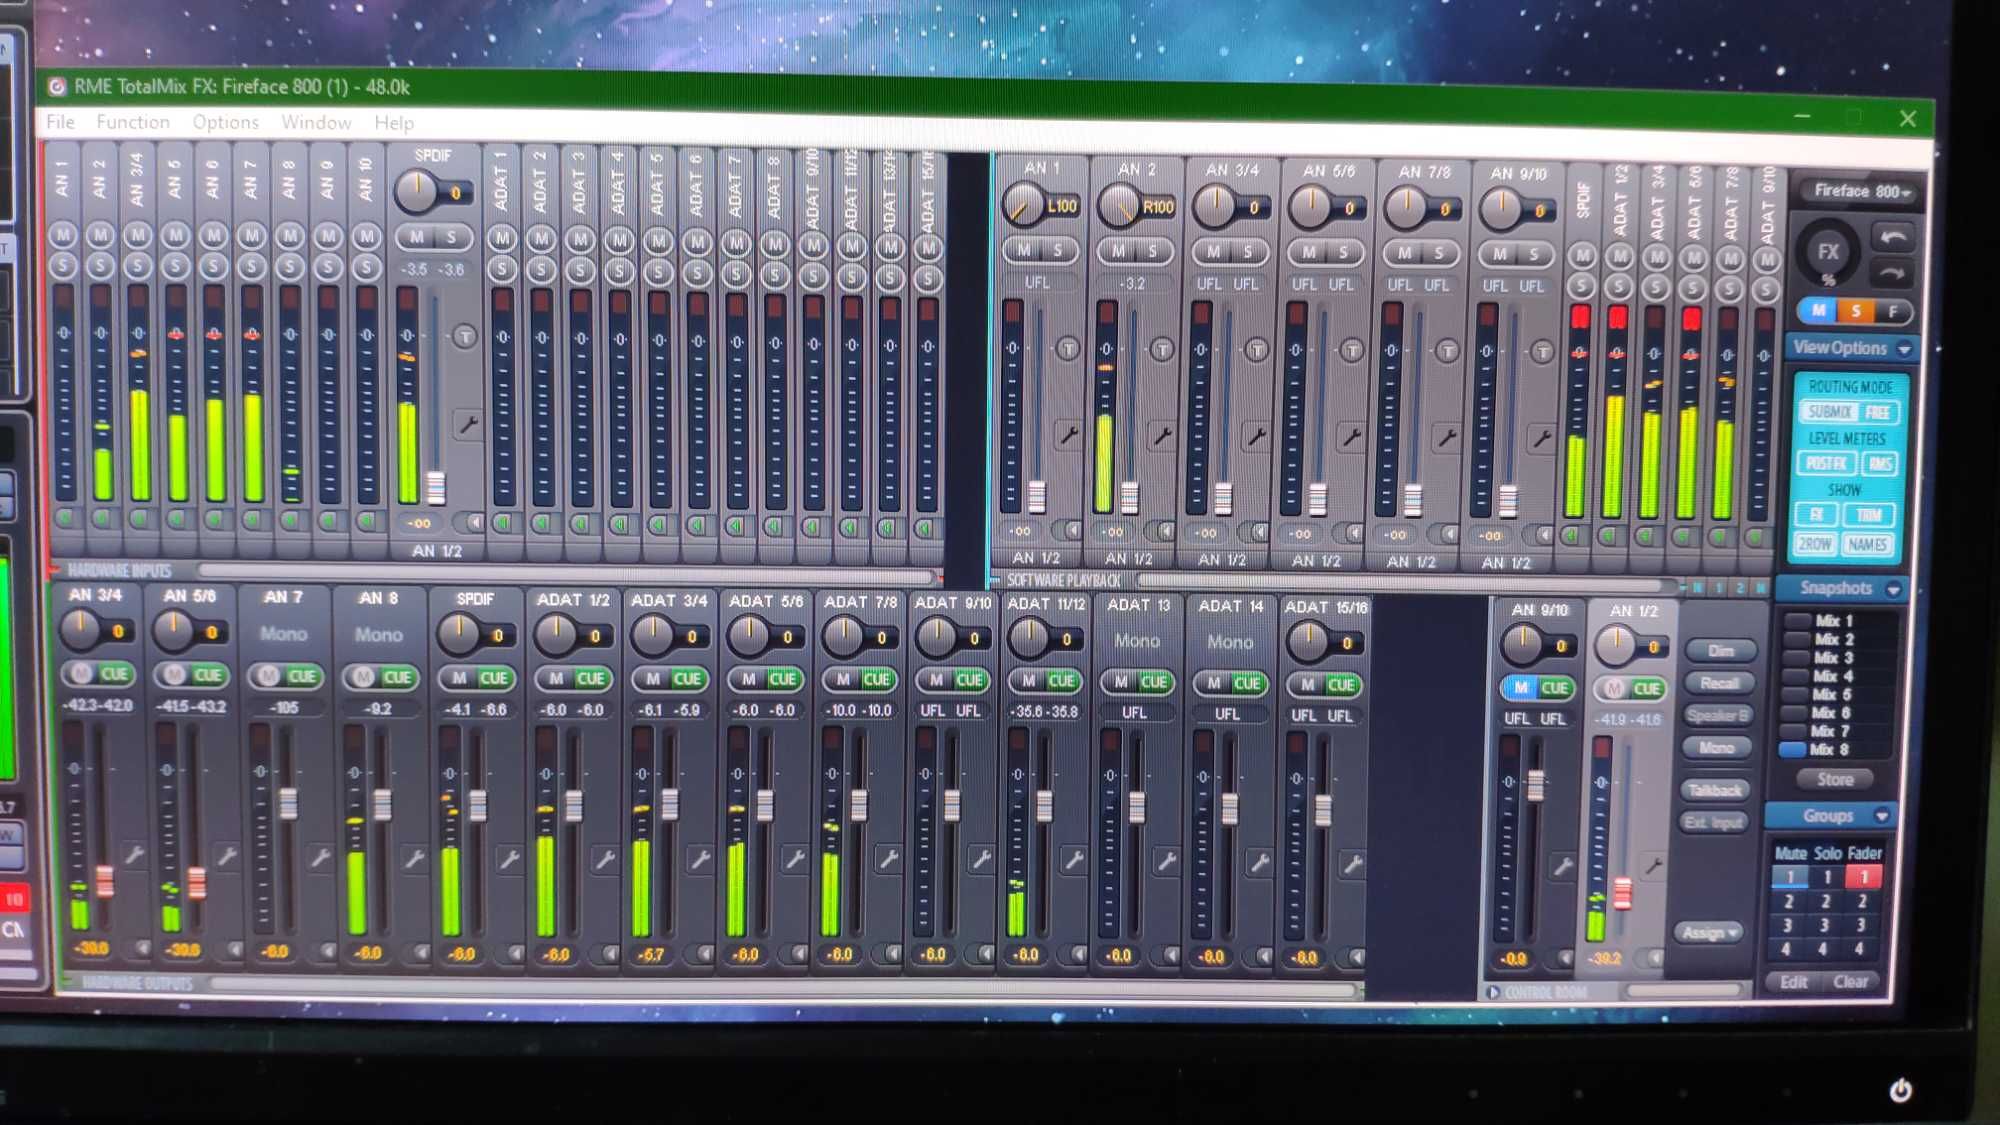Mute the ADAT 1 hardware input
Image resolution: width=2000 pixels, height=1125 pixels.
(502, 238)
